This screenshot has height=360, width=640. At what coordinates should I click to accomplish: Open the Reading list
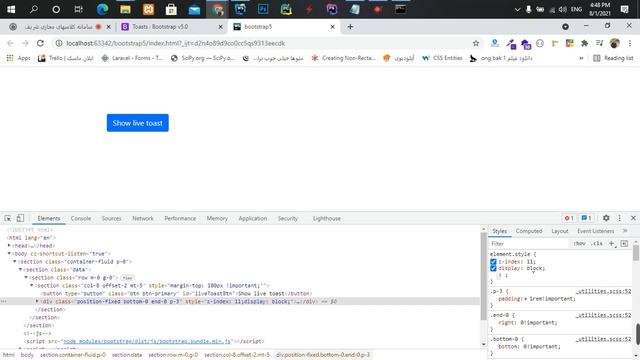tap(613, 58)
